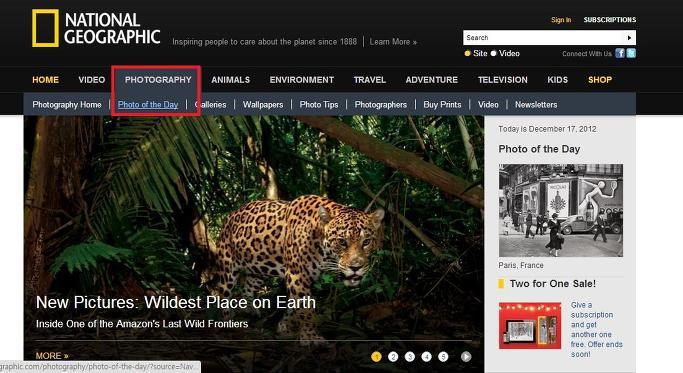Screen dimensions: 683x373
Task: Open Photo of the Day submenu link
Action: (x=148, y=105)
